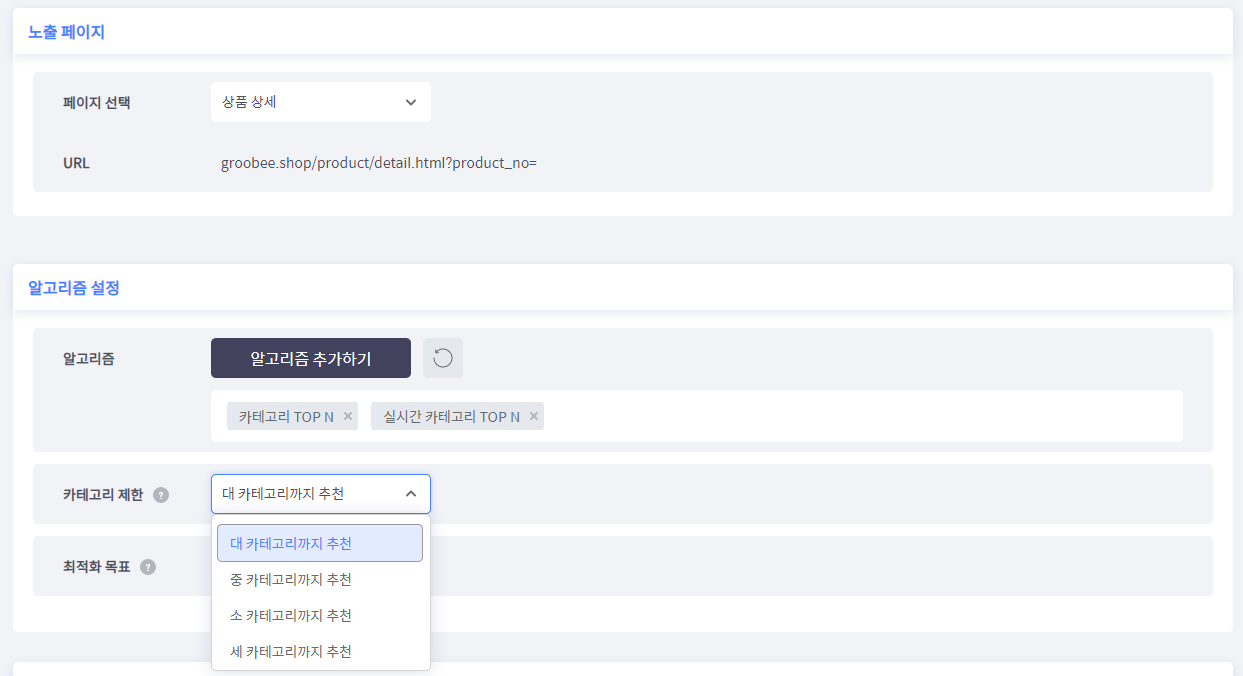Select 중 카테고리까지 추천 option
Screen dimensions: 1243x676
(320, 580)
